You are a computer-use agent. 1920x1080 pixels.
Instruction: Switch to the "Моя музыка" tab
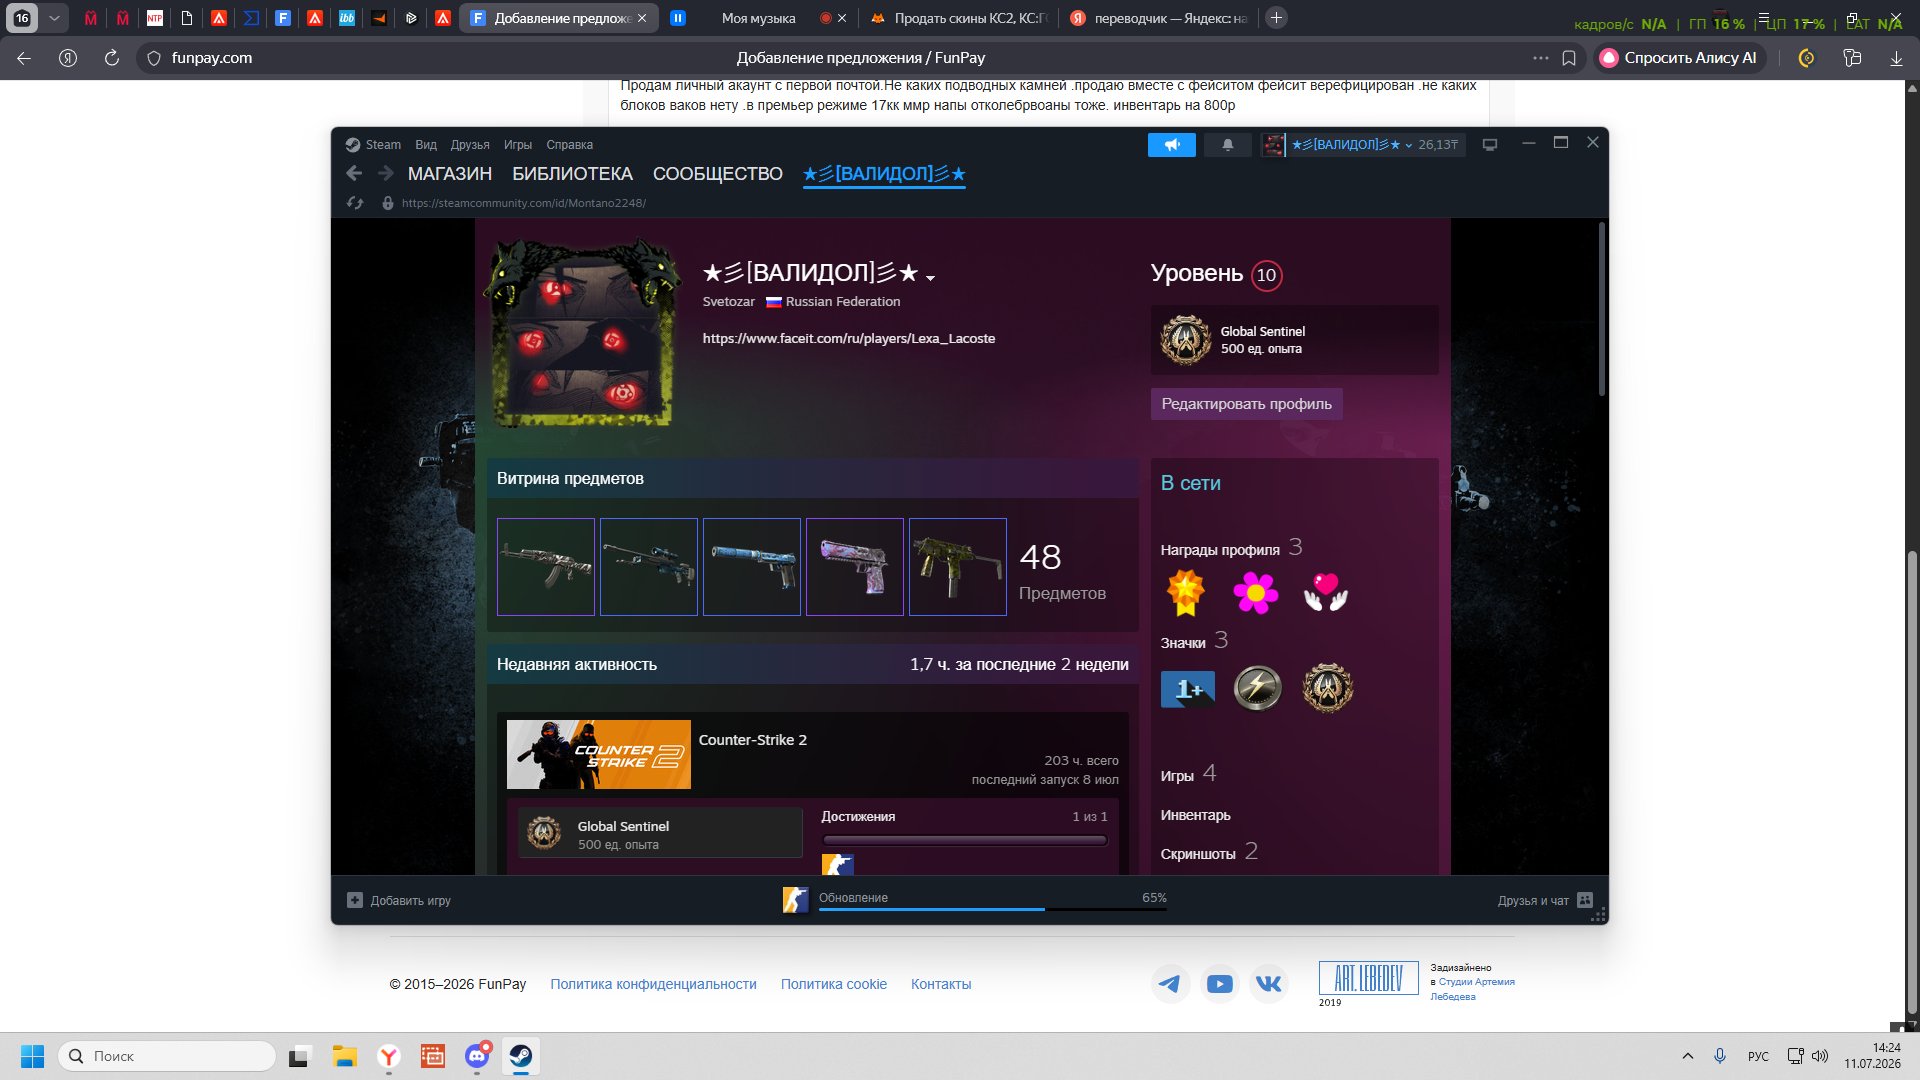[758, 18]
